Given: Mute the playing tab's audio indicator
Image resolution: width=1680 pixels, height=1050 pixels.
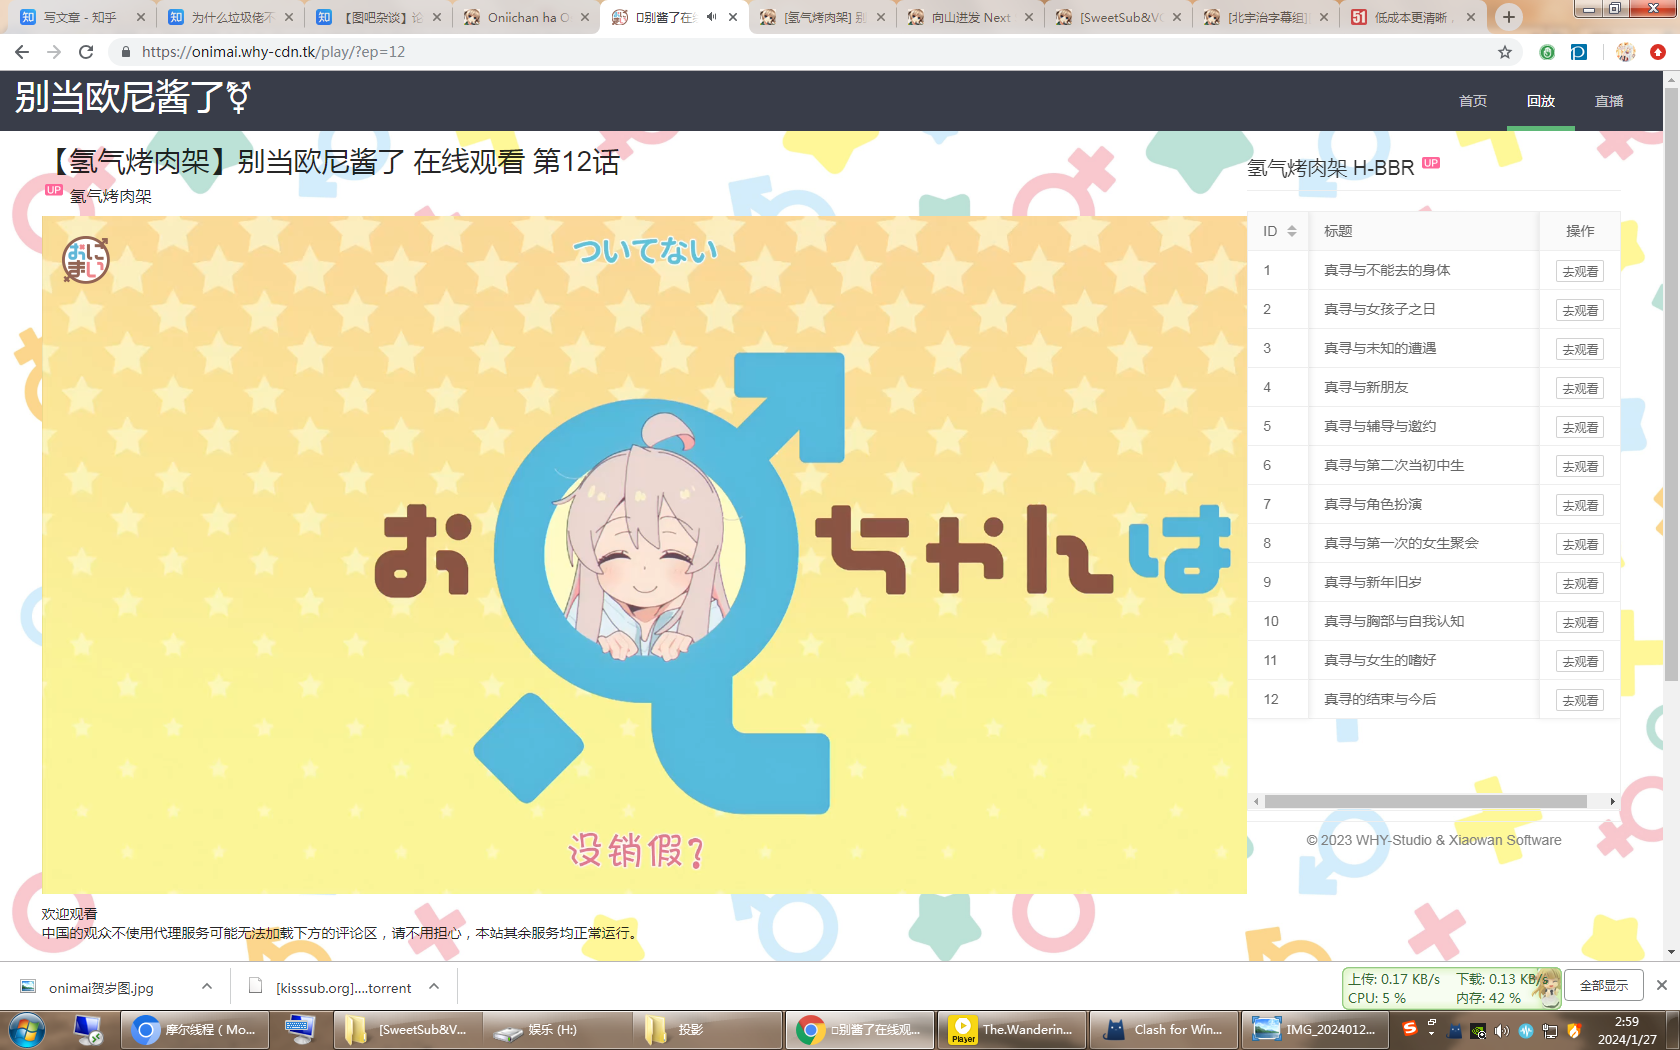Looking at the screenshot, I should [712, 17].
